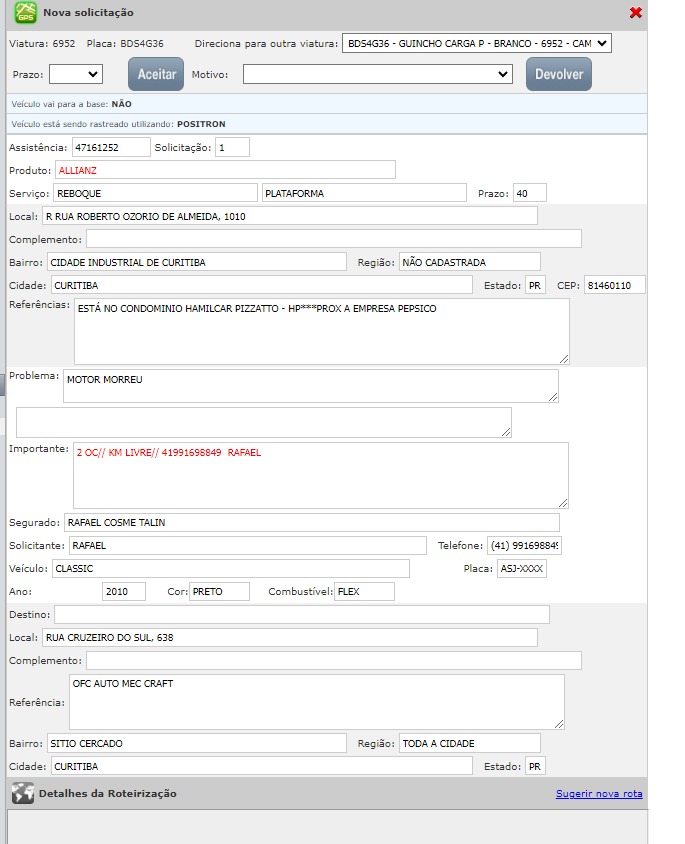This screenshot has width=685, height=844.
Task: Click the Problema text area showing MOTOR MORREU
Action: pos(310,386)
